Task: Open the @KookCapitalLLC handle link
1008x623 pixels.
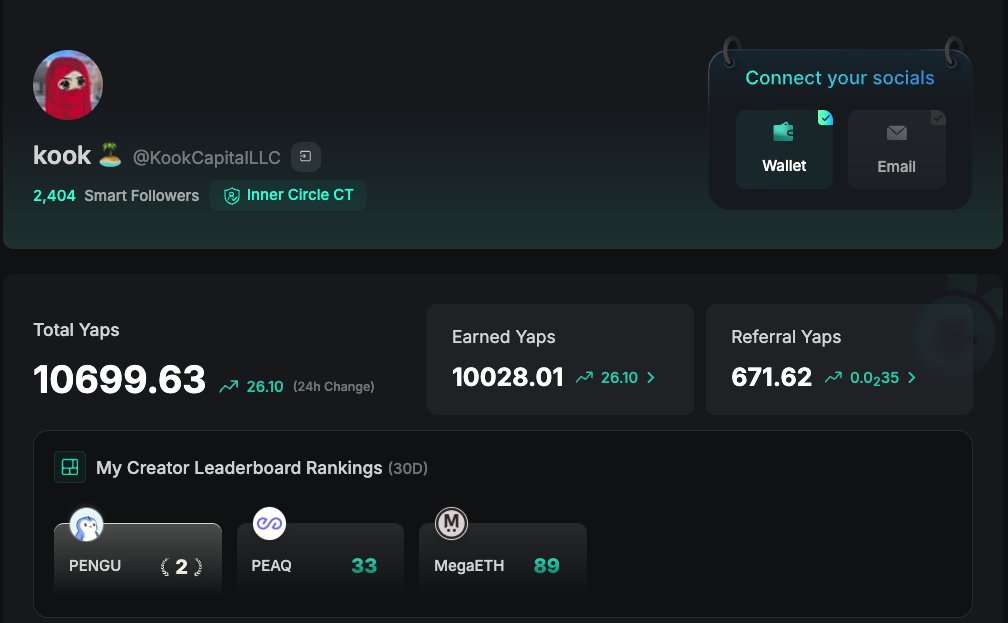Action: tap(206, 158)
